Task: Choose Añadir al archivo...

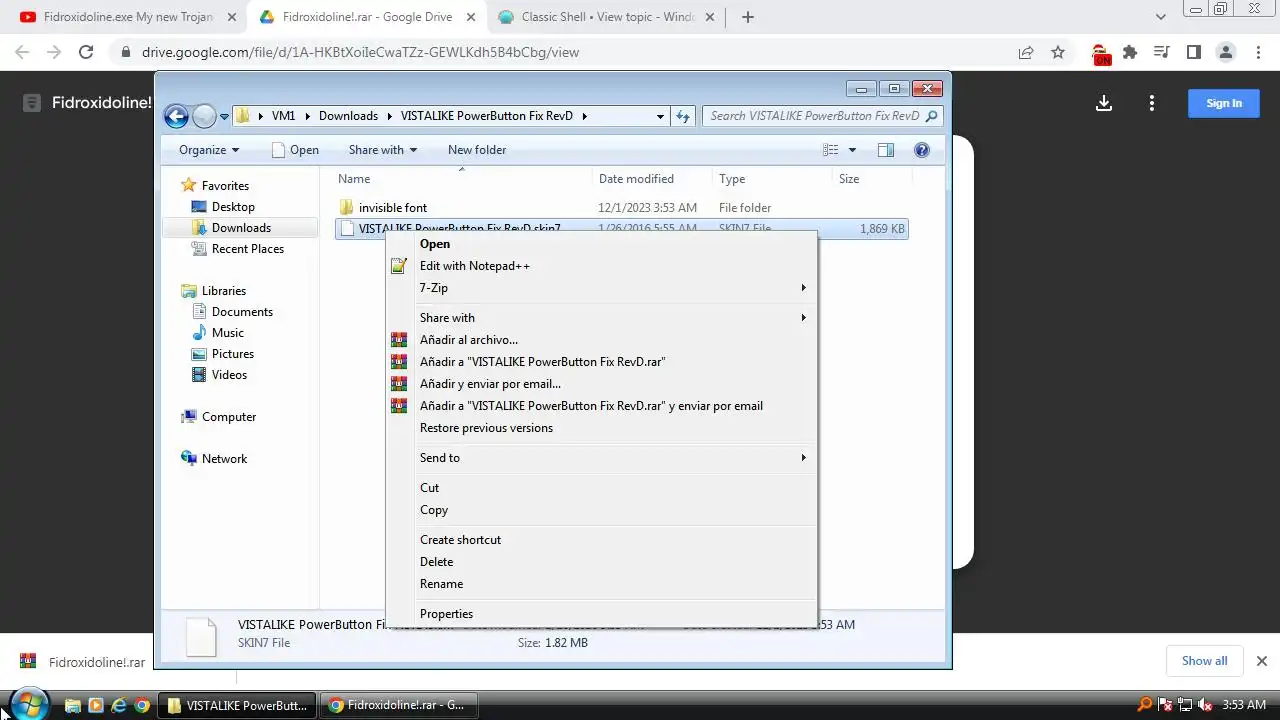Action: (x=602, y=340)
